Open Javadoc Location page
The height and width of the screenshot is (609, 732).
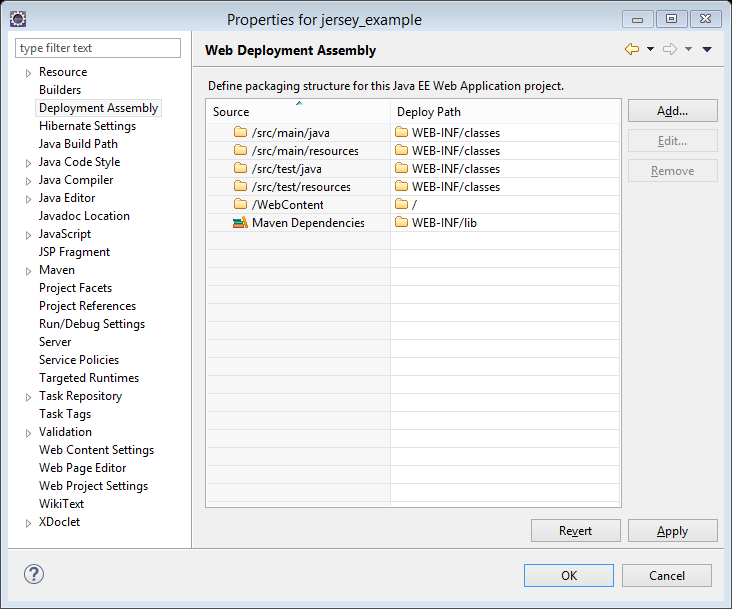coord(84,216)
